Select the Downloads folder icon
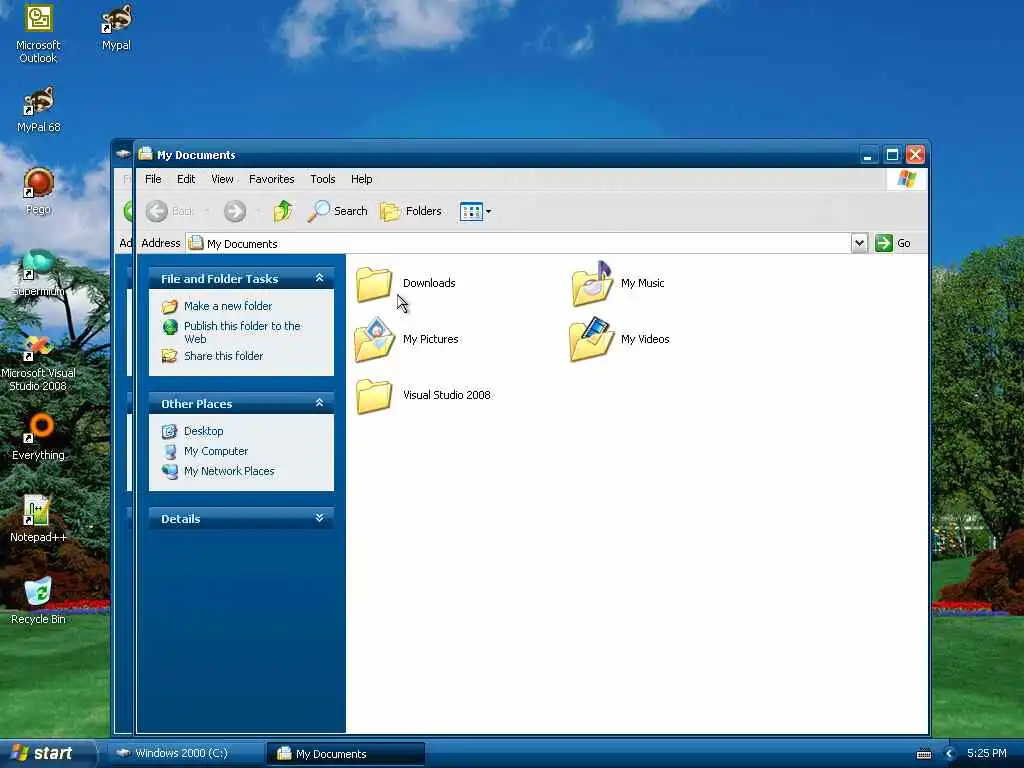 (x=374, y=284)
